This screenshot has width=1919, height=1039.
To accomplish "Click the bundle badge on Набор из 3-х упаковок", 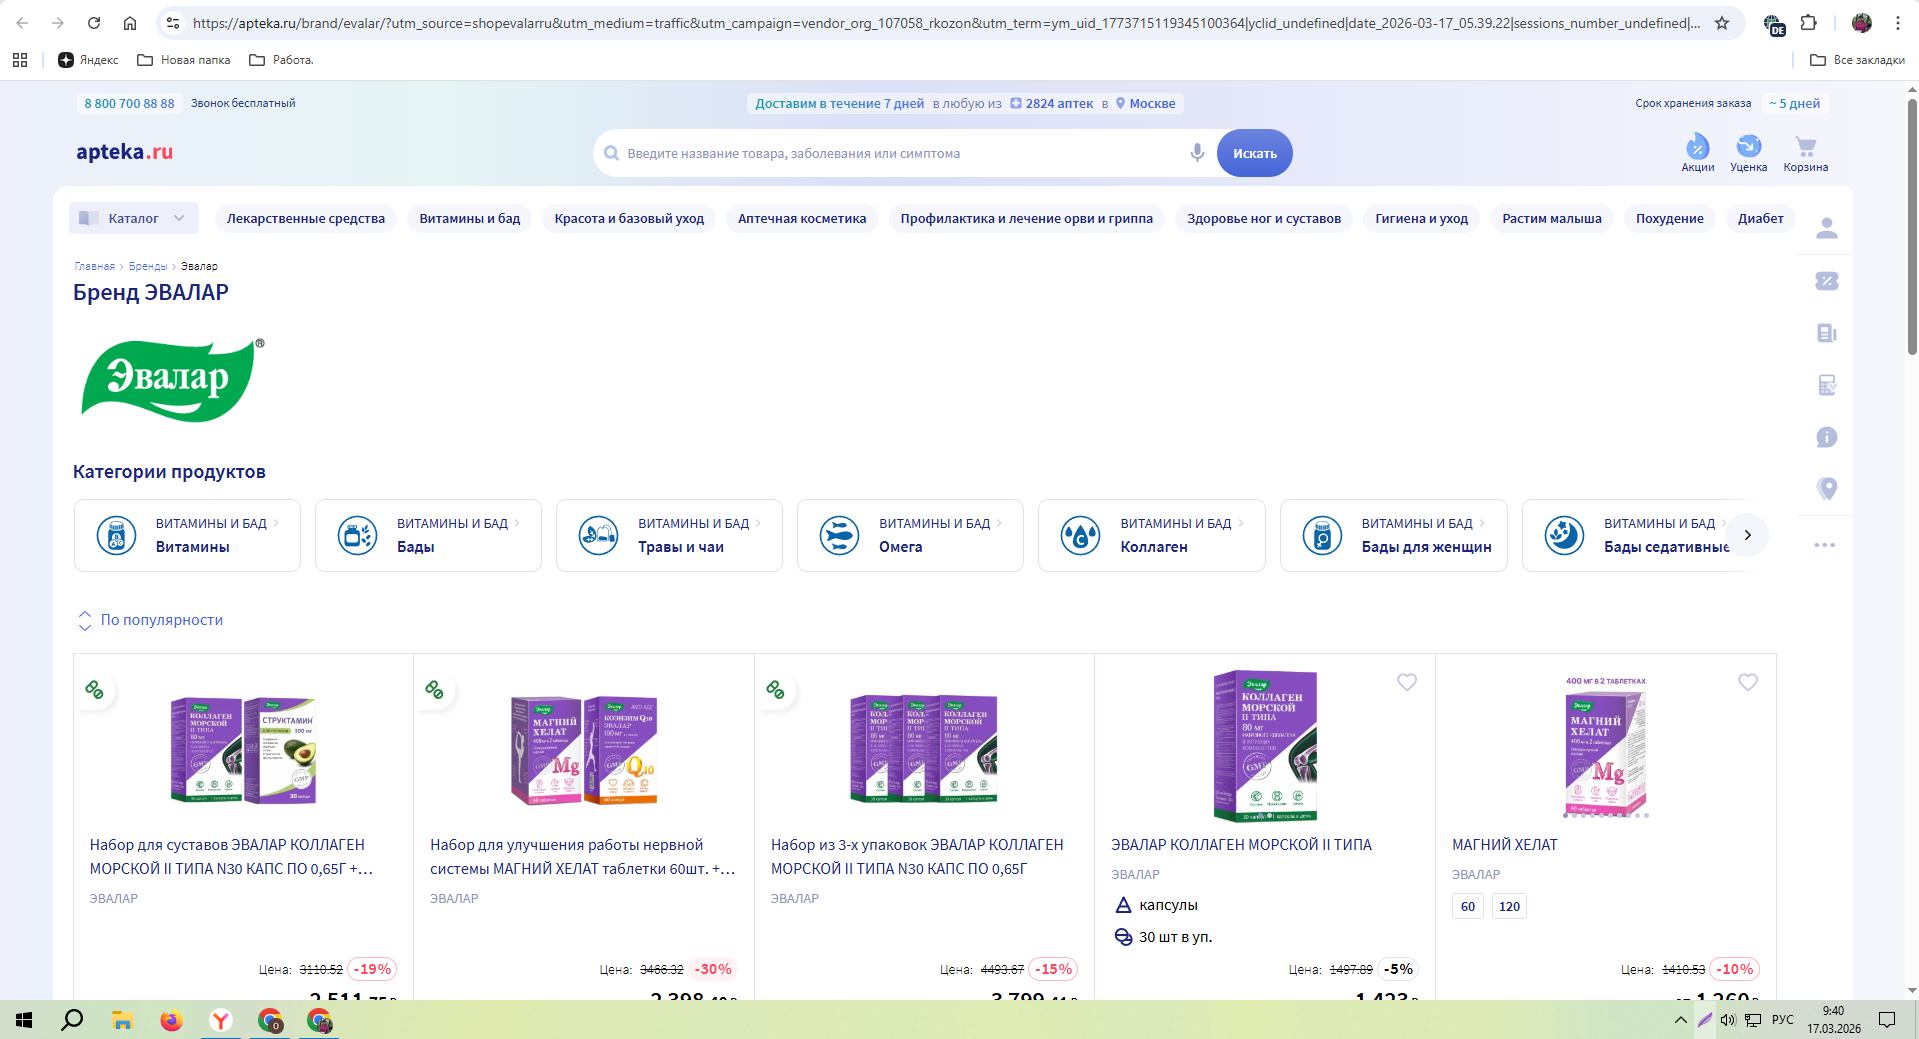I will coord(776,689).
